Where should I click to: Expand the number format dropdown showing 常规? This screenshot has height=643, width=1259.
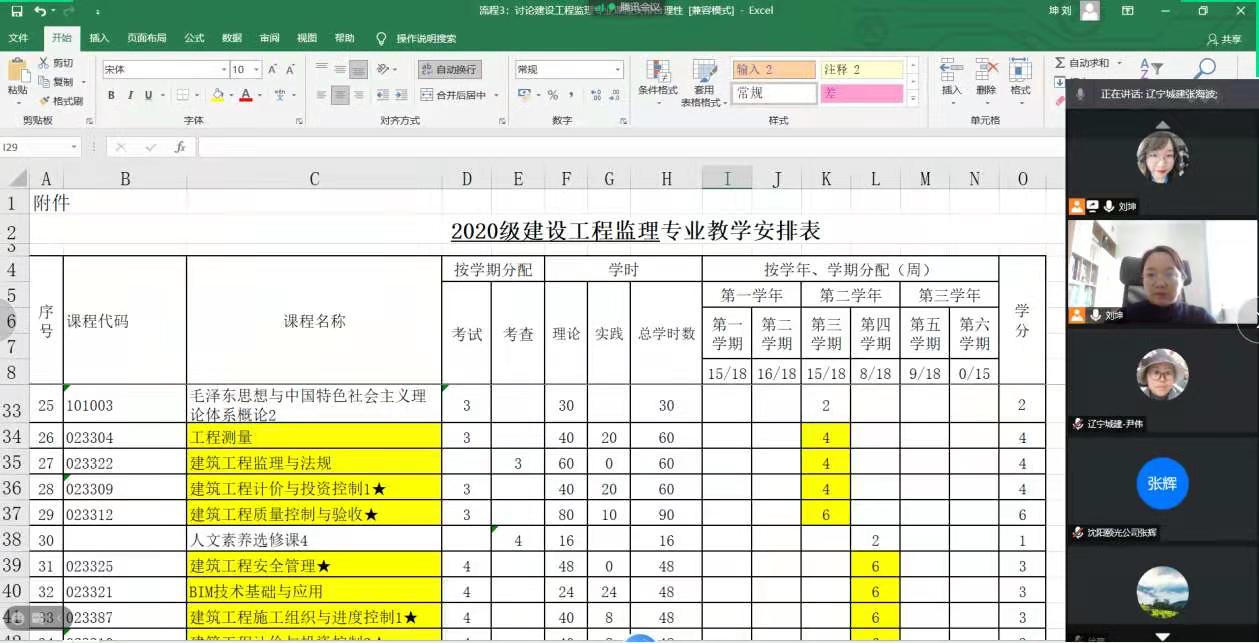(617, 70)
